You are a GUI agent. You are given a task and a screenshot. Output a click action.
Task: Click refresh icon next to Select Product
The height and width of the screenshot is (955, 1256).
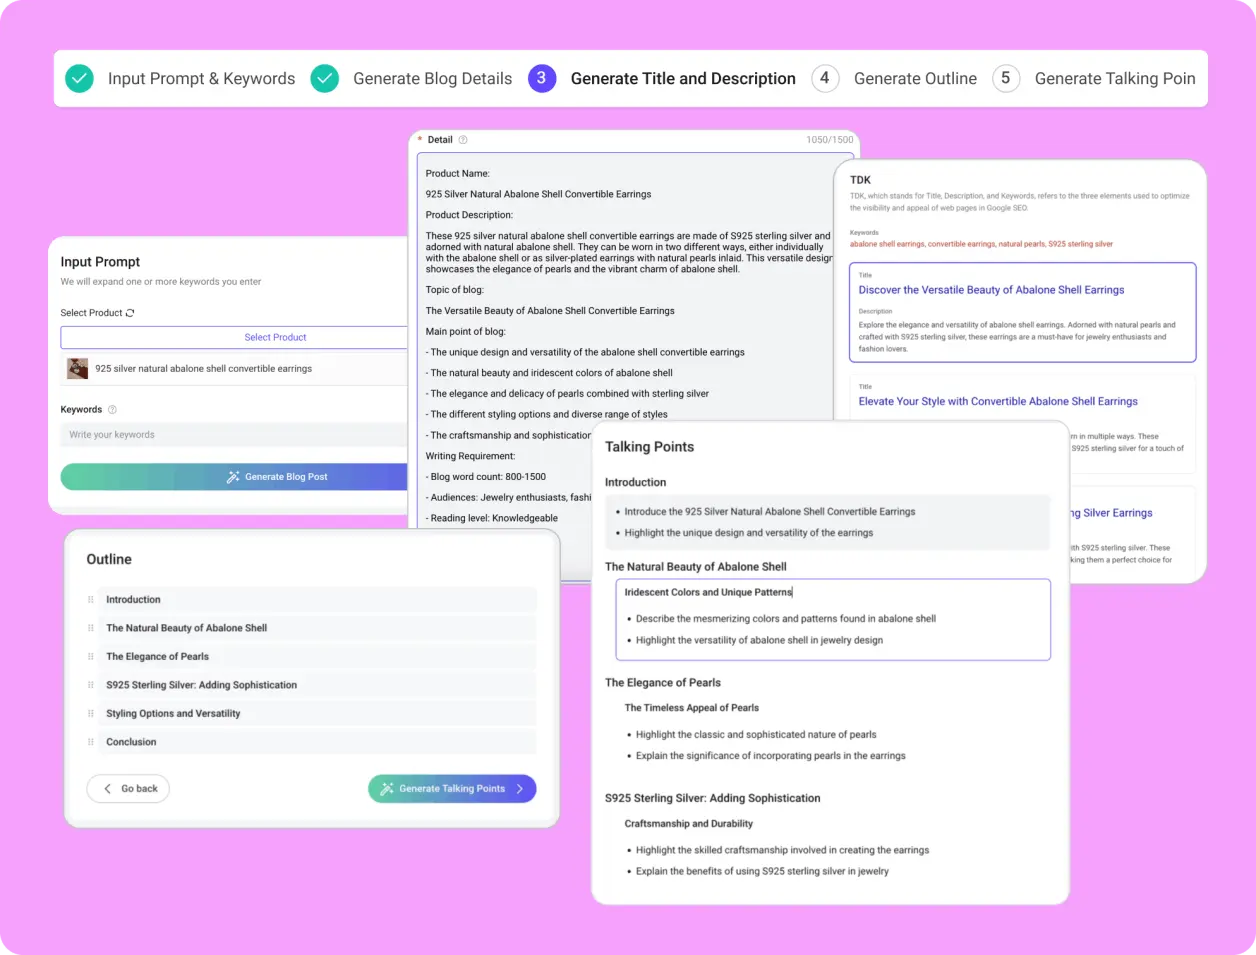130,313
